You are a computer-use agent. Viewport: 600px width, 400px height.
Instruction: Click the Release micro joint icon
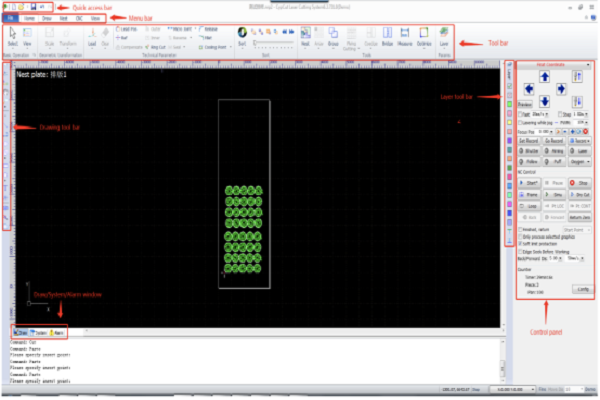pos(209,29)
